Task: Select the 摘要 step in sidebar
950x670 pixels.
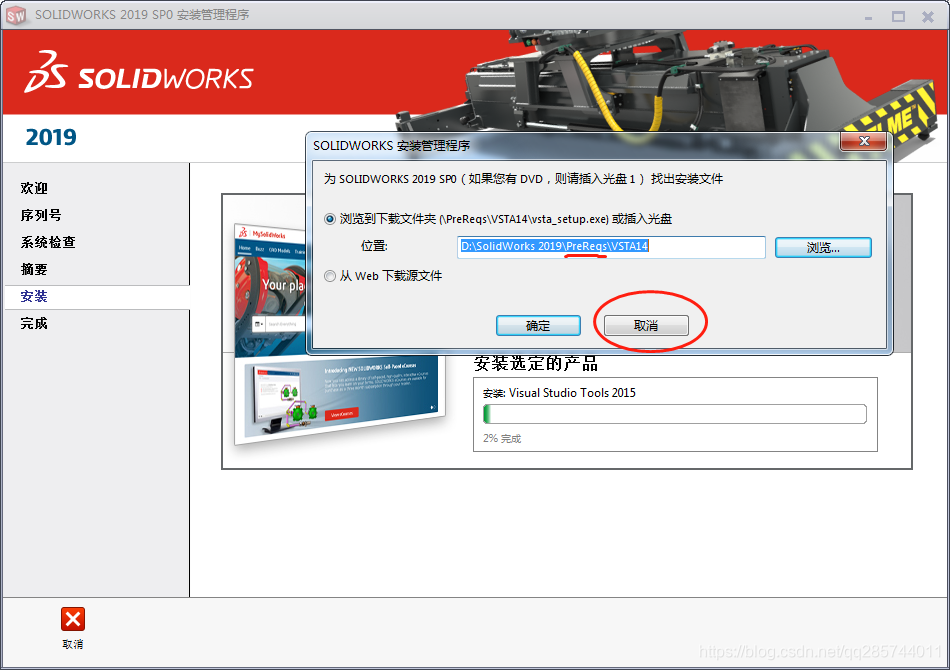Action: (x=34, y=270)
